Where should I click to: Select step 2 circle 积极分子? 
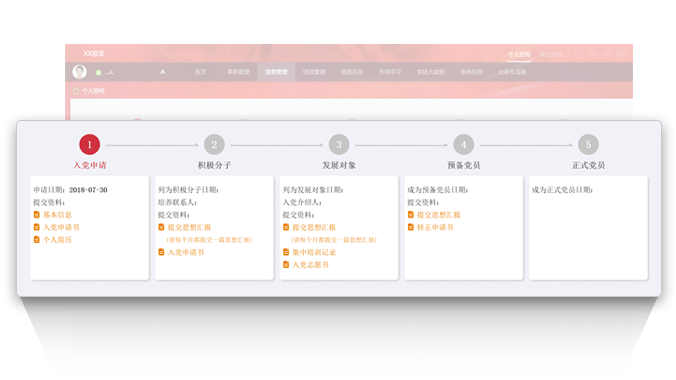(x=214, y=144)
